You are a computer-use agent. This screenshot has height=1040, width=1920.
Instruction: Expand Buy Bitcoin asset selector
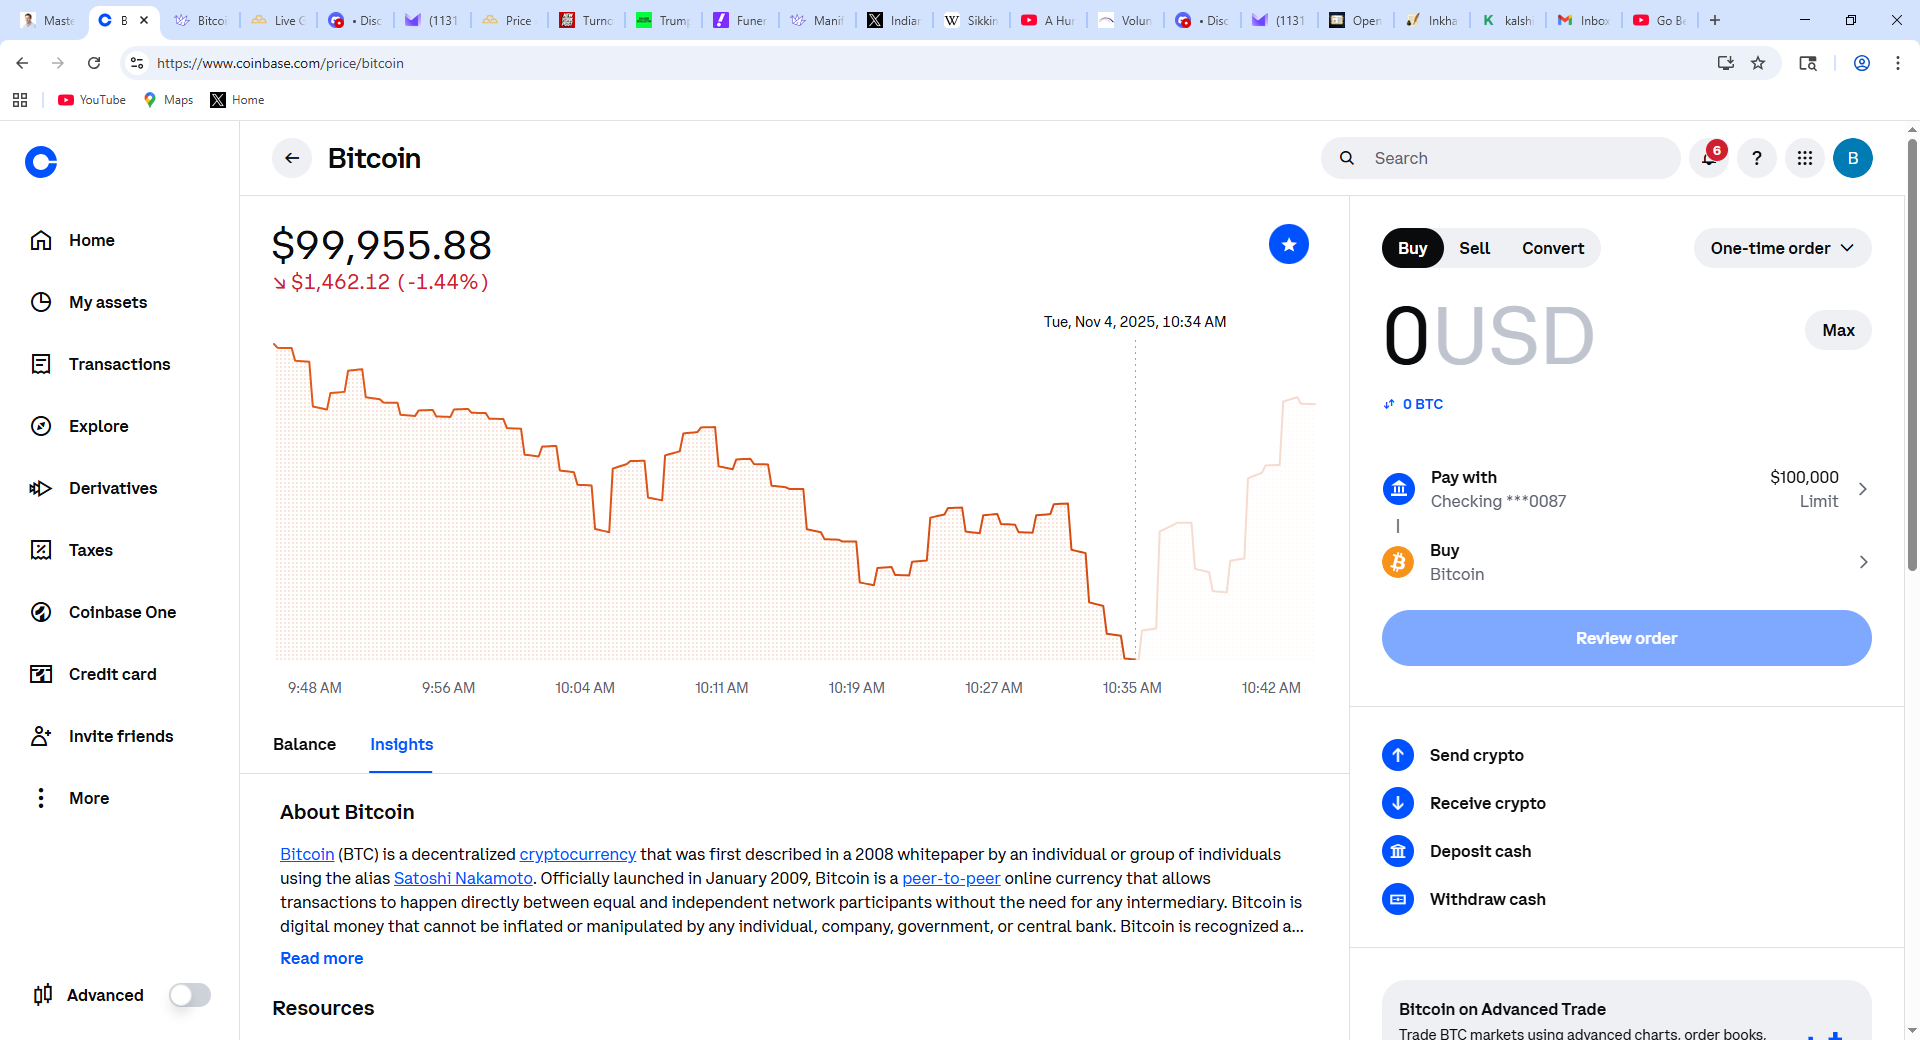tap(1626, 562)
